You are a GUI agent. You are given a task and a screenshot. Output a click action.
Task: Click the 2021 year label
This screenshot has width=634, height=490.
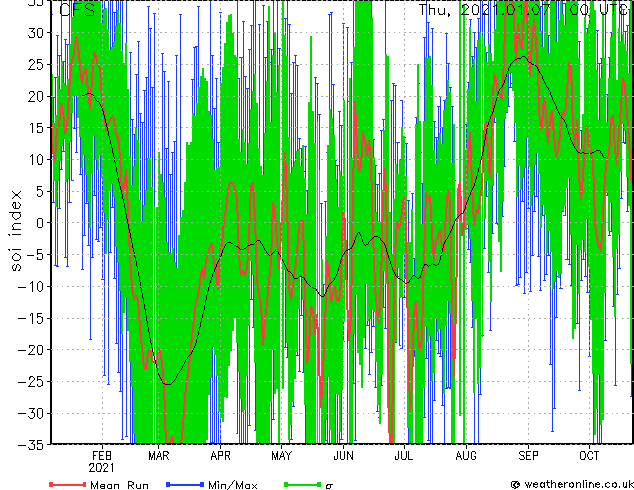point(101,468)
